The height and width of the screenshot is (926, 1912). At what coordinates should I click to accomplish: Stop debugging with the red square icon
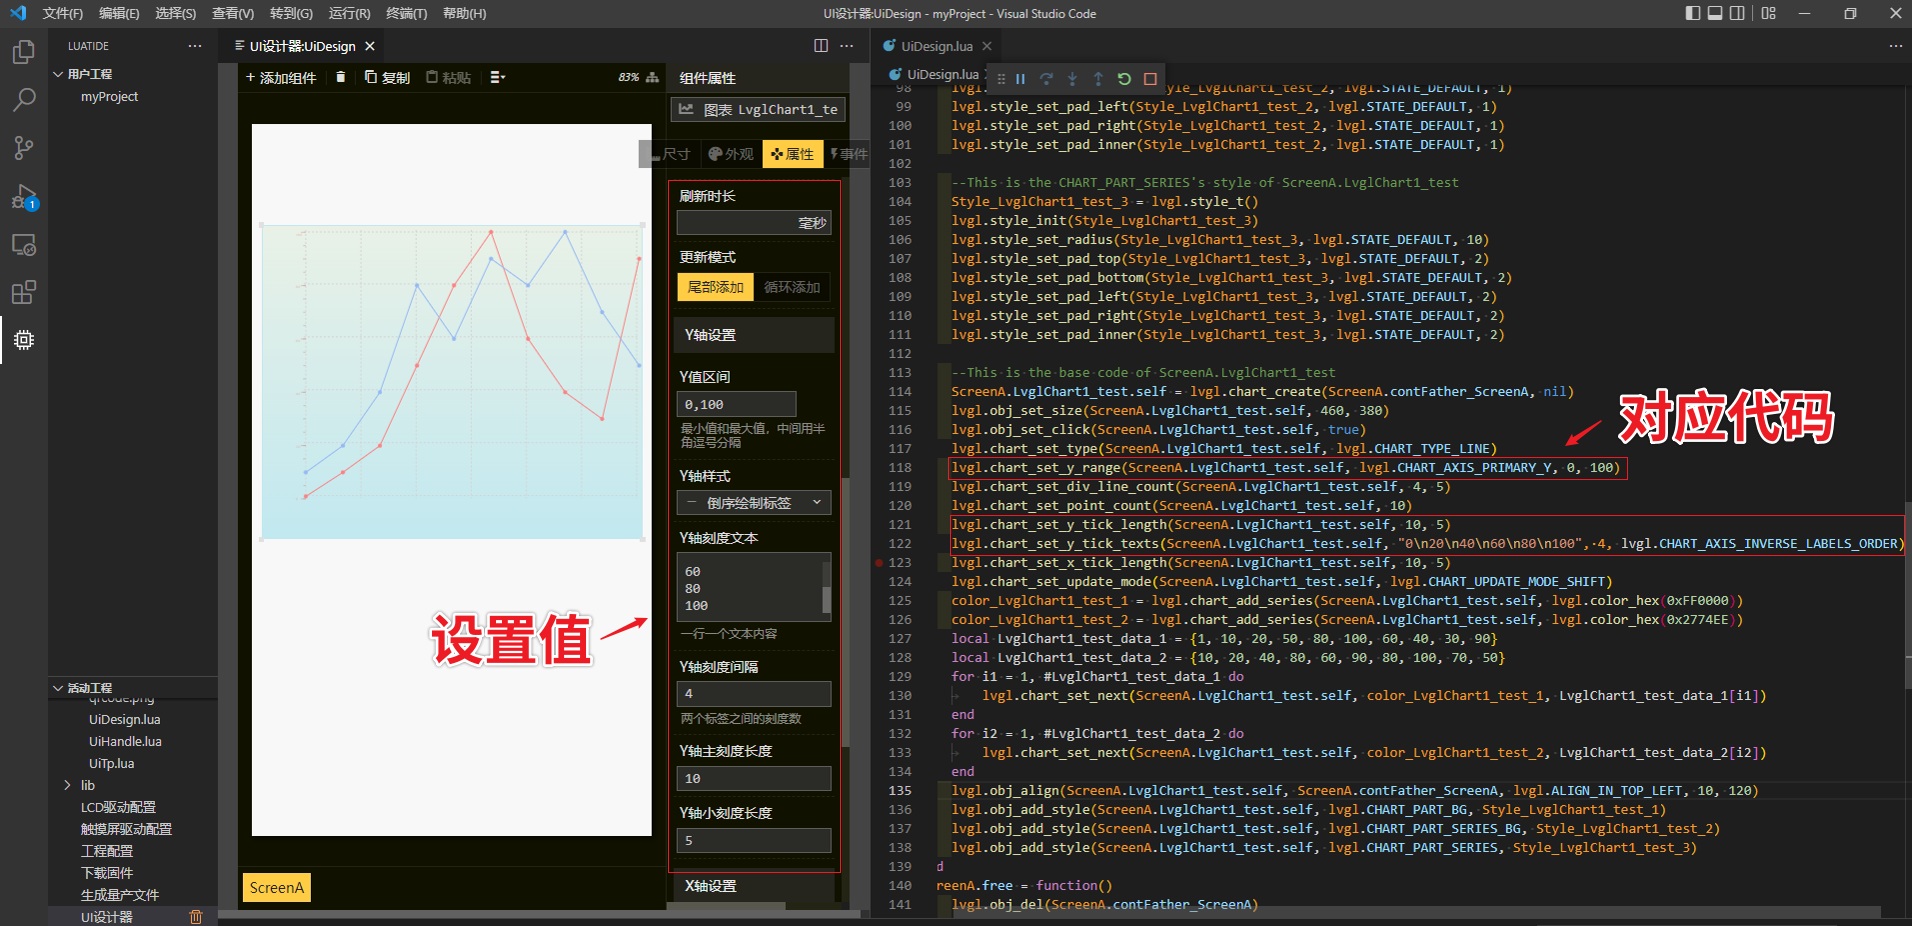click(x=1150, y=79)
